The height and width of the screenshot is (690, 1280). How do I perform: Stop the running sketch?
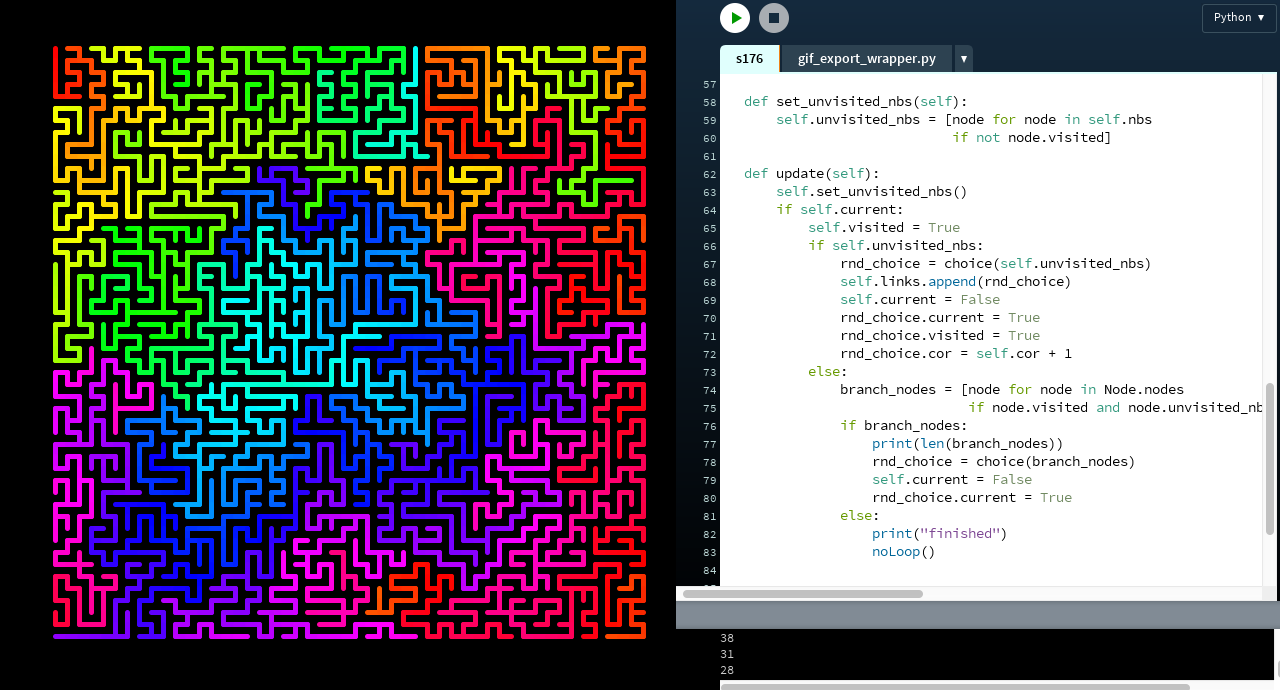773,18
